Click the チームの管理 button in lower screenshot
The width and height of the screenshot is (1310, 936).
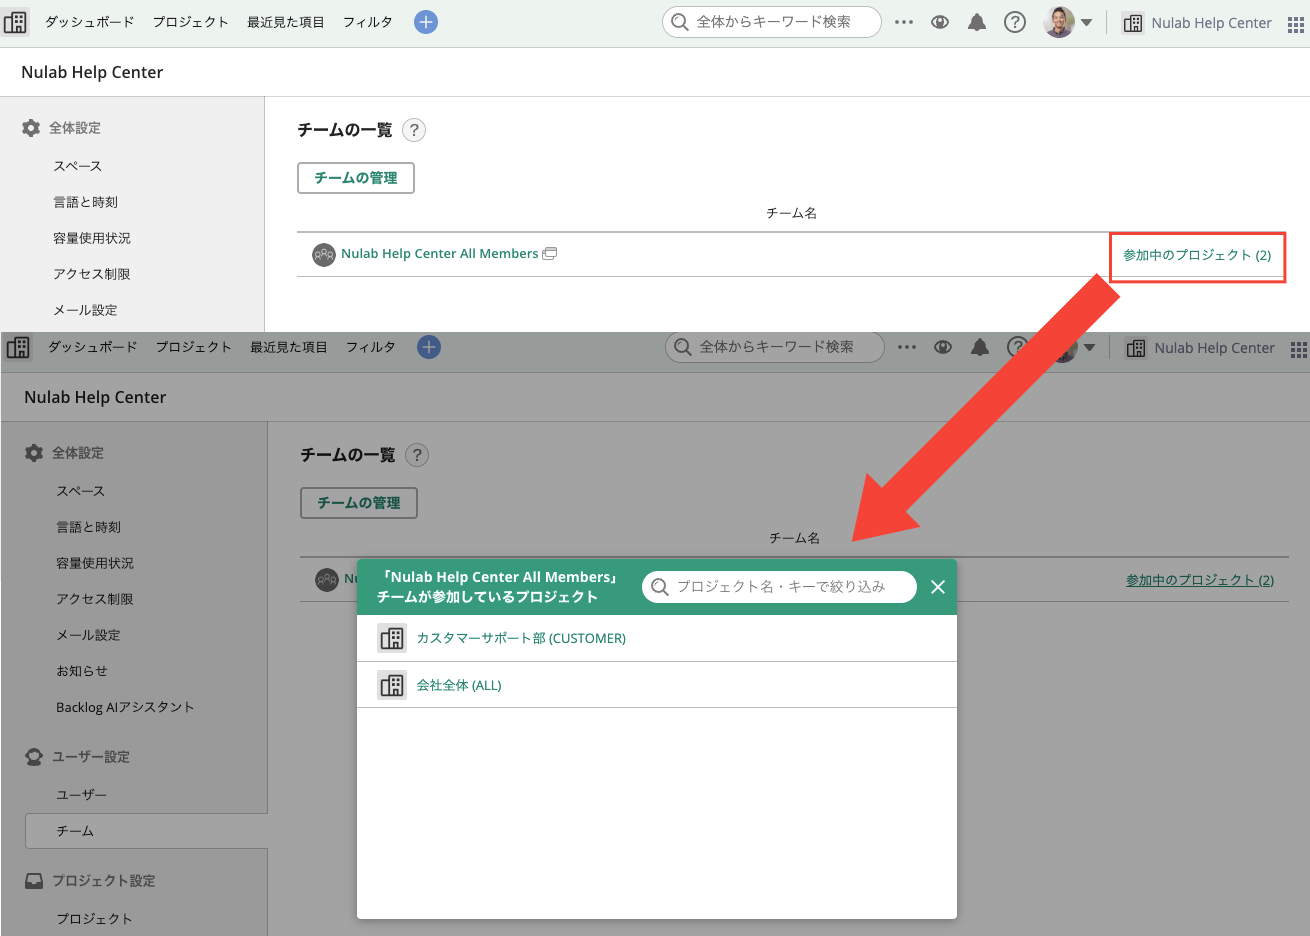[x=359, y=503]
